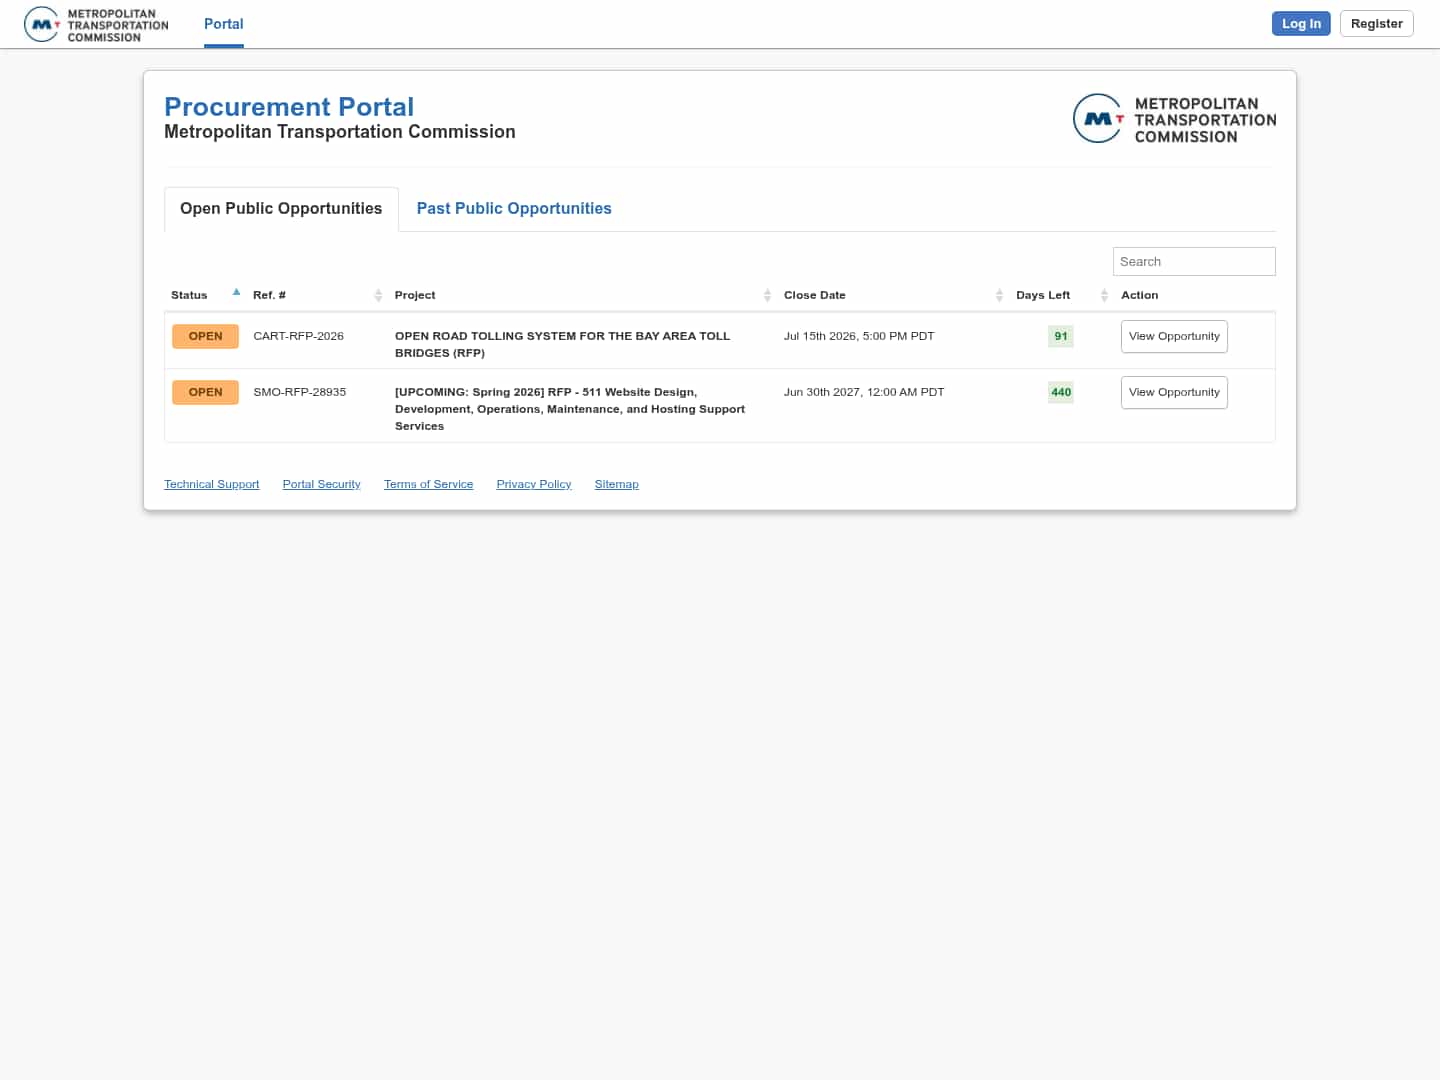Open the Technical Support link
Image resolution: width=1440 pixels, height=1080 pixels.
pyautogui.click(x=211, y=484)
